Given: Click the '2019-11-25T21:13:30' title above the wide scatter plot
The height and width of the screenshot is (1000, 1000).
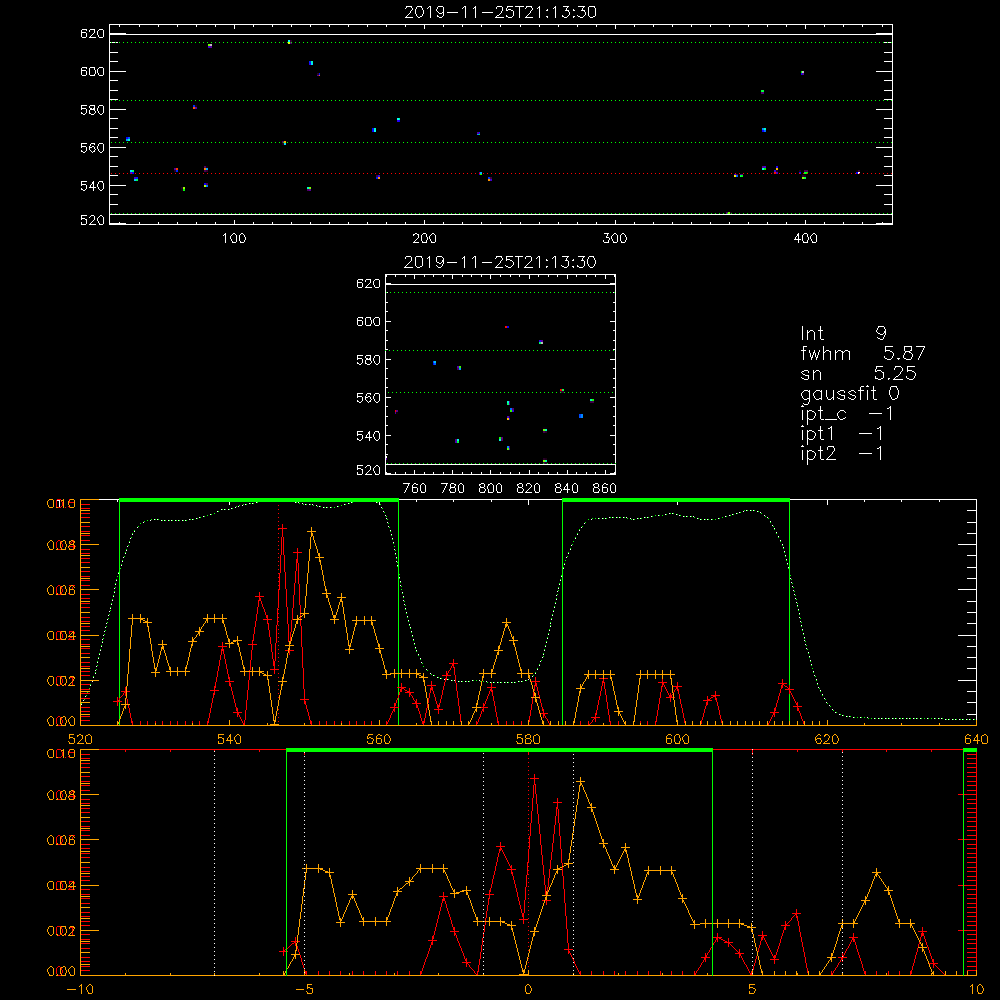Looking at the screenshot, I should [500, 12].
